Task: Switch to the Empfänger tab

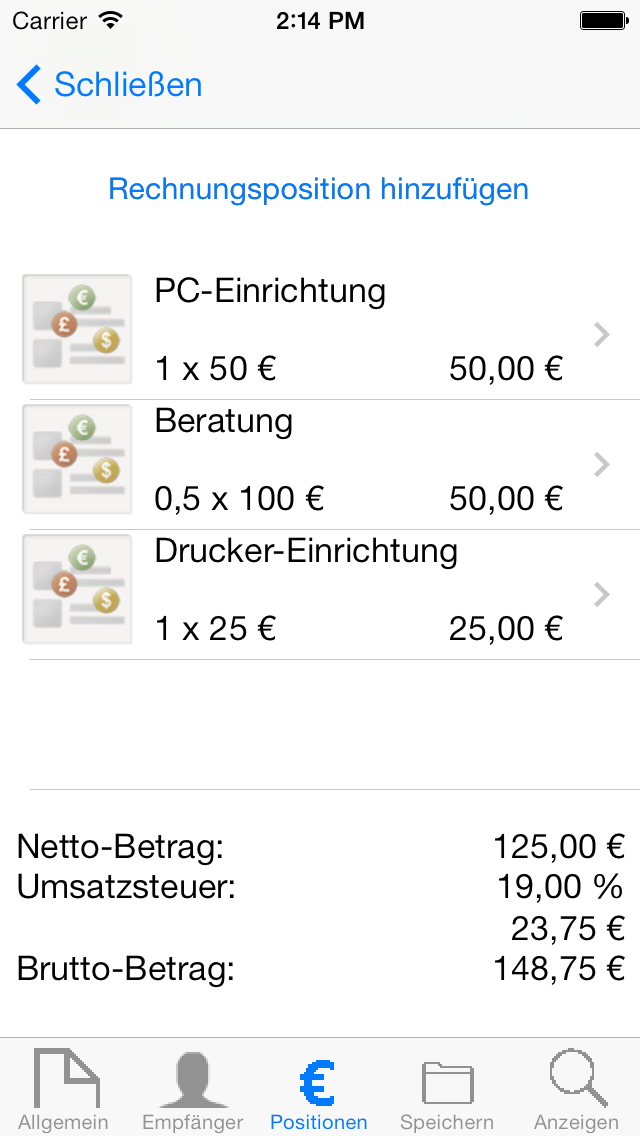Action: (192, 1090)
